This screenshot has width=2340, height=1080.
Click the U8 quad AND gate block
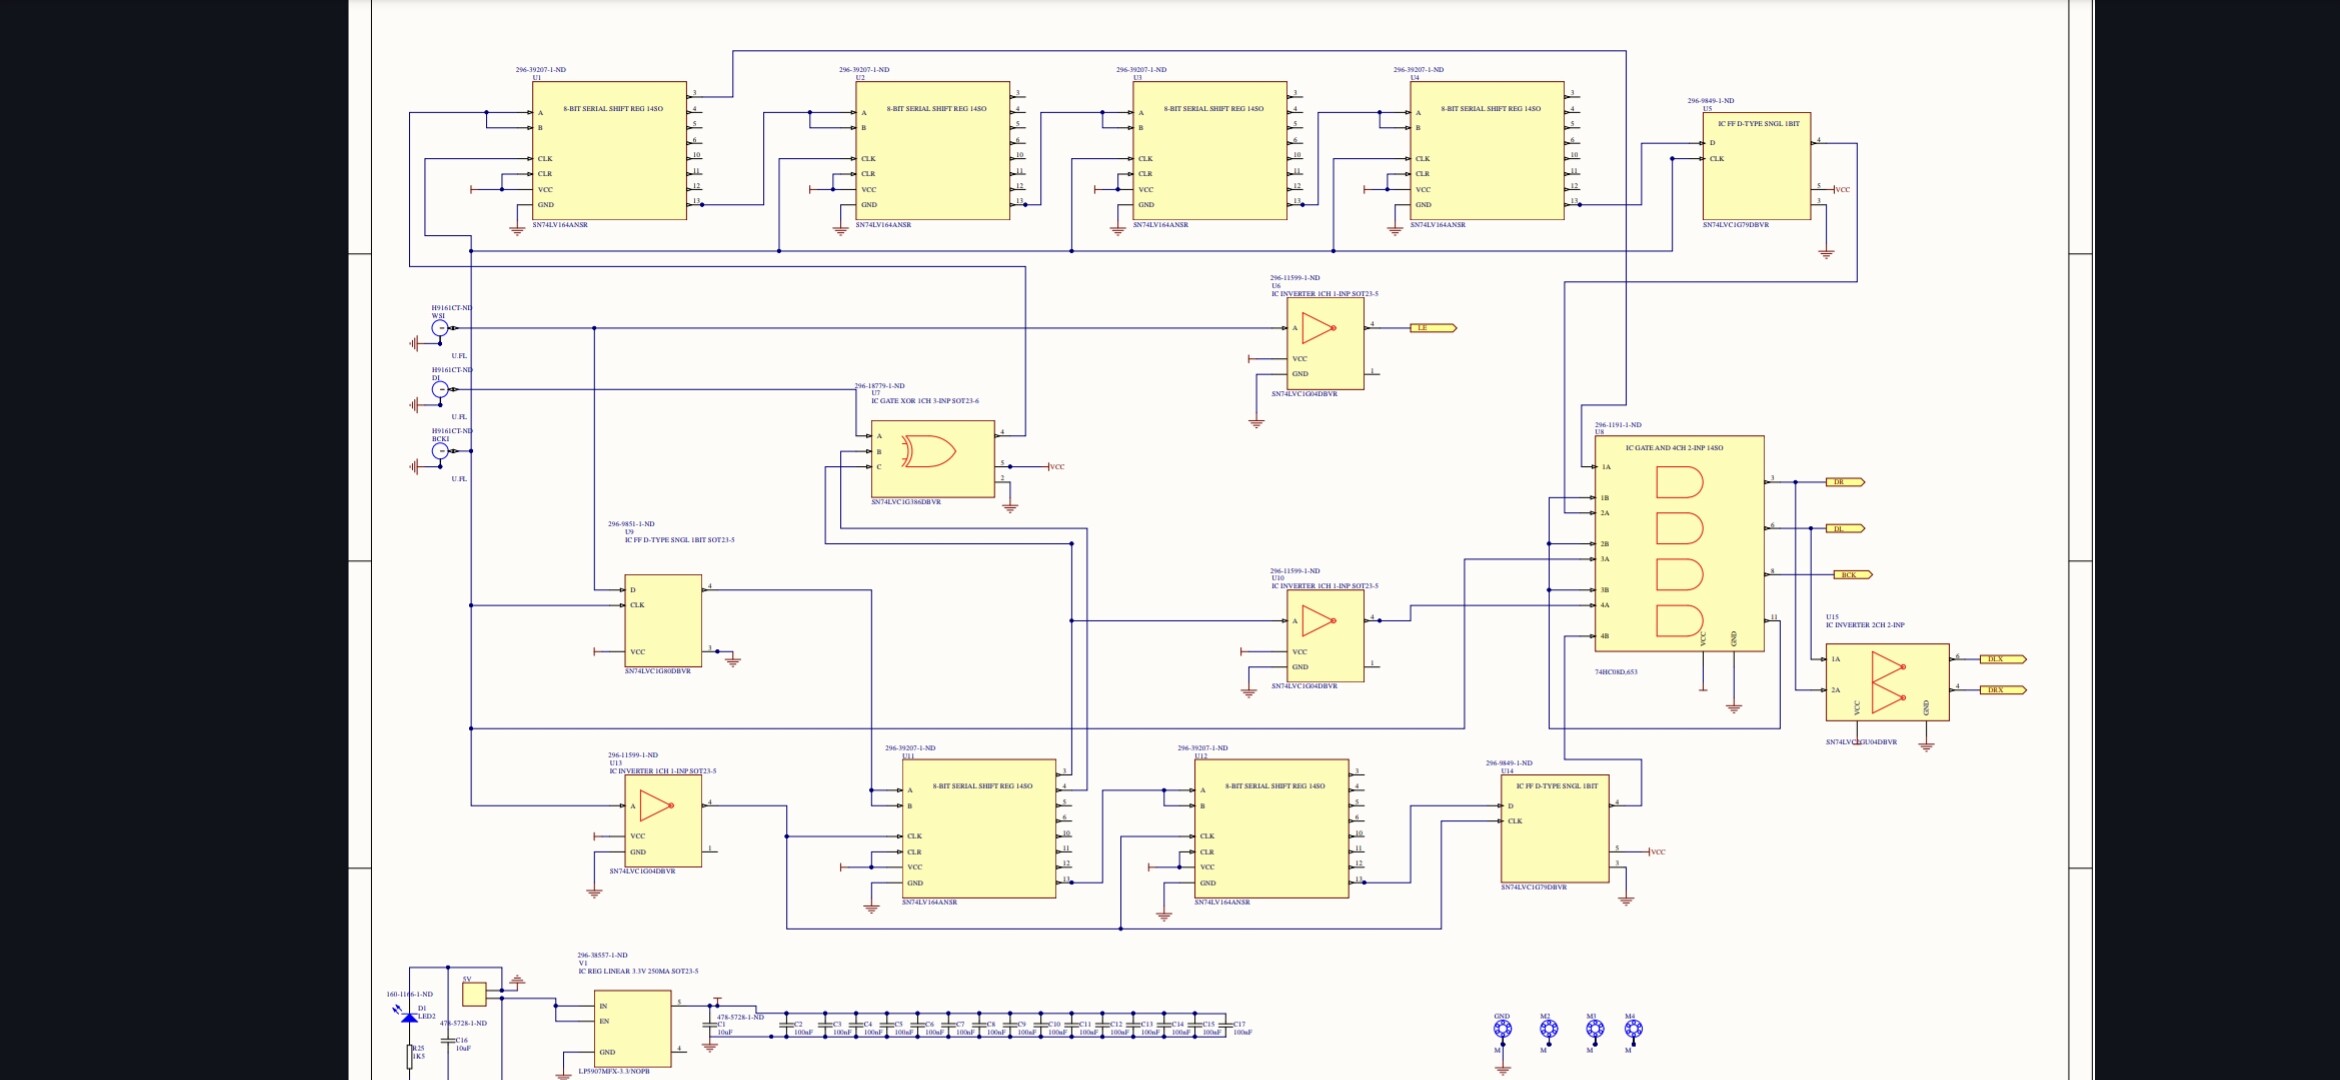[1678, 543]
